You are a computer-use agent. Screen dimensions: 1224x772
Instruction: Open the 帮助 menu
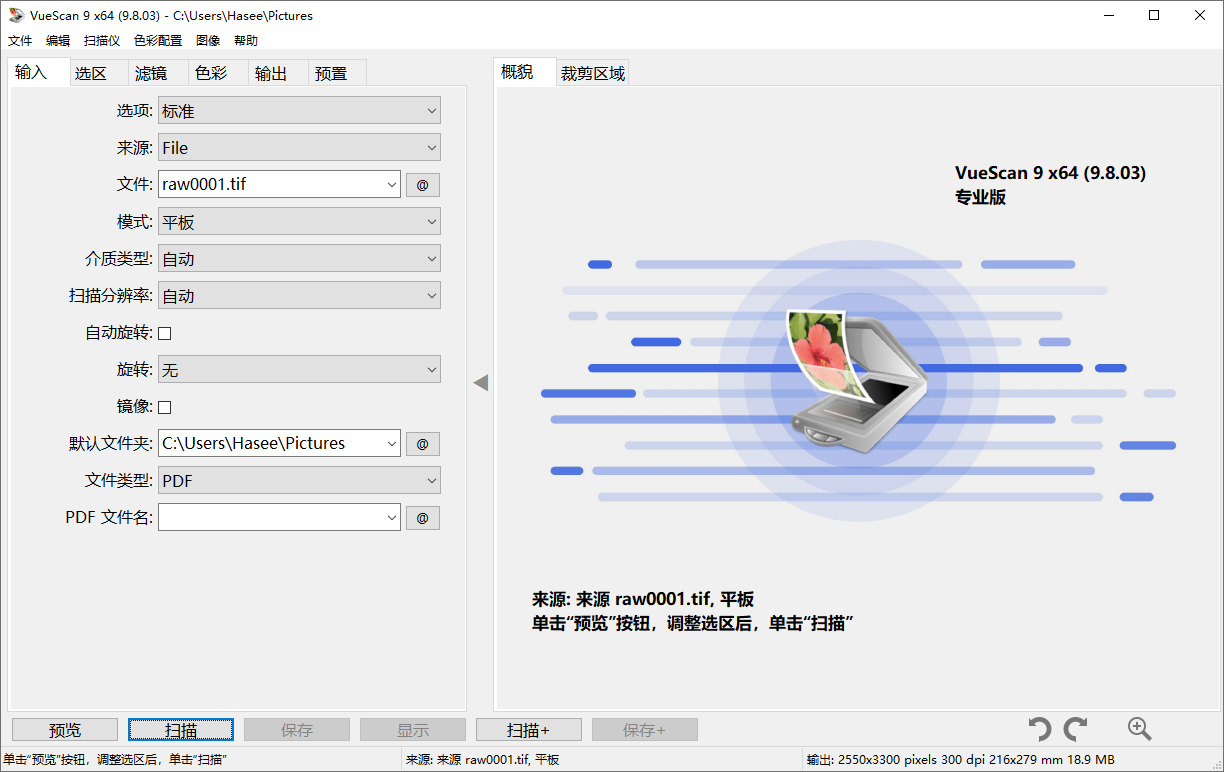coord(246,41)
